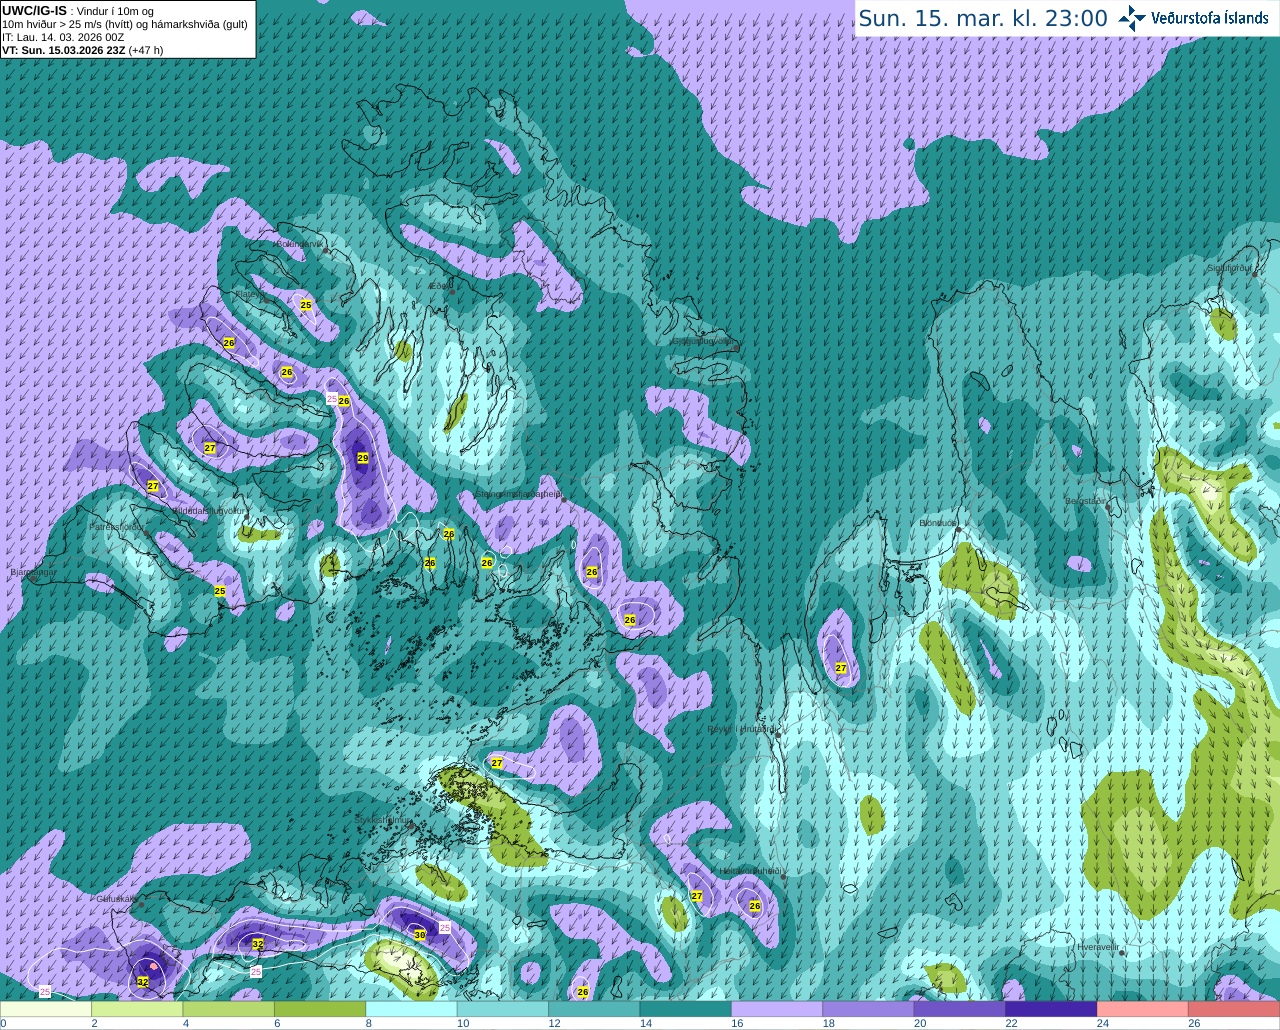Click the Hveravellir station label
Screen dimensions: 1280x1030
1097,947
